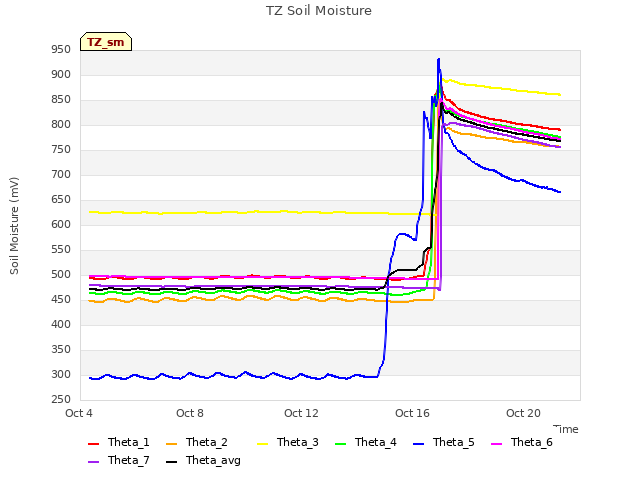Click the blue Theta_5 legend color marker

pyautogui.click(x=418, y=444)
